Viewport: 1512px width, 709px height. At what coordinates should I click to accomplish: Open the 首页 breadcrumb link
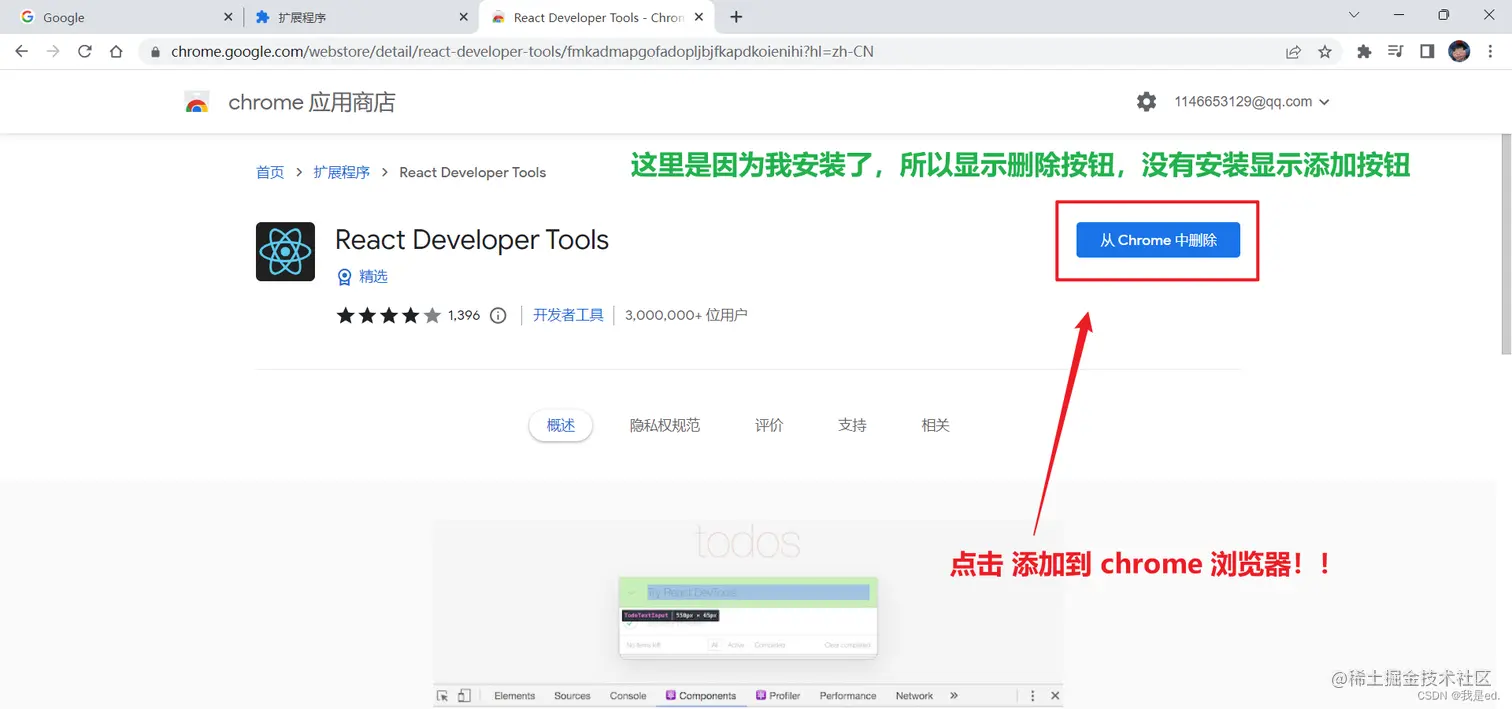(269, 172)
